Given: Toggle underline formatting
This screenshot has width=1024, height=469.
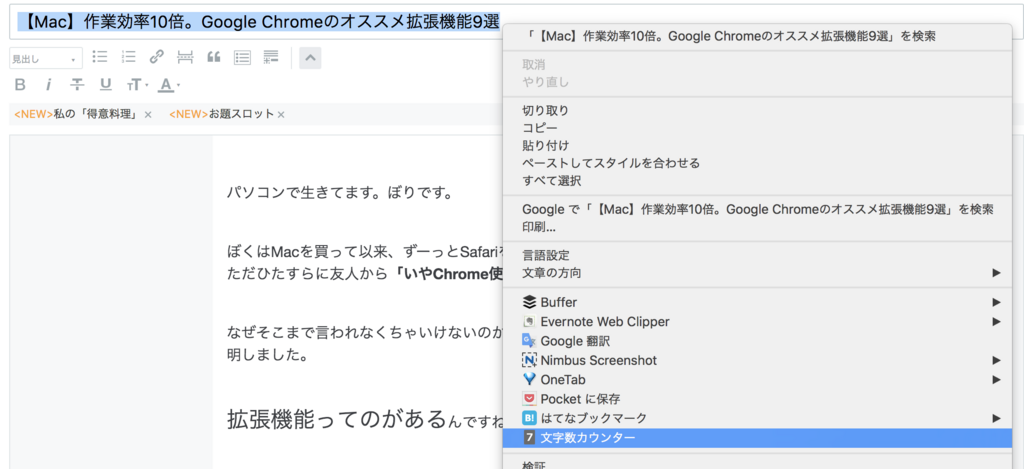Looking at the screenshot, I should click(106, 85).
